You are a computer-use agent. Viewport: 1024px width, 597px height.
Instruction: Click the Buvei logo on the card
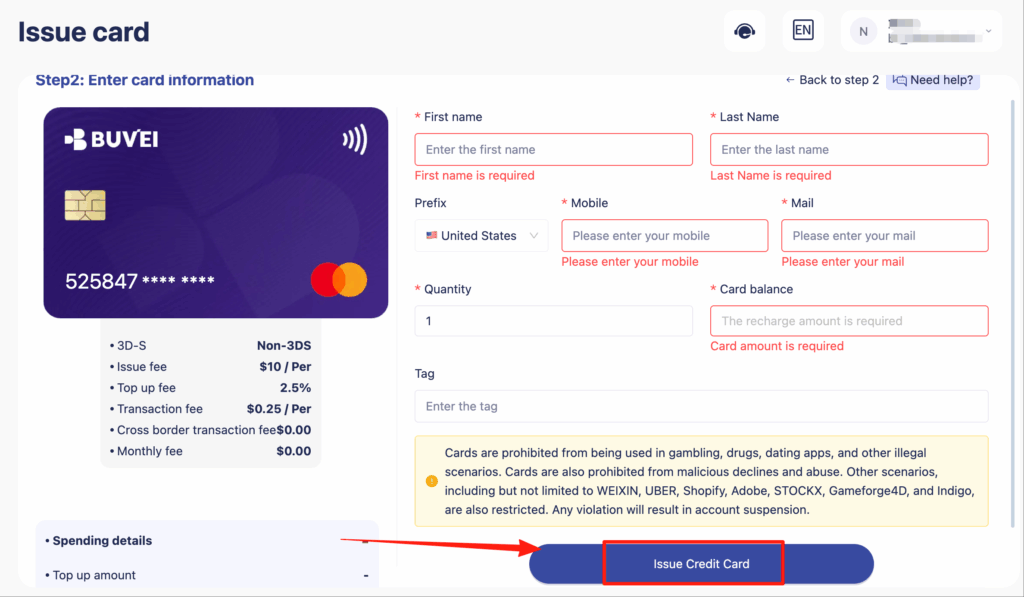pyautogui.click(x=111, y=140)
